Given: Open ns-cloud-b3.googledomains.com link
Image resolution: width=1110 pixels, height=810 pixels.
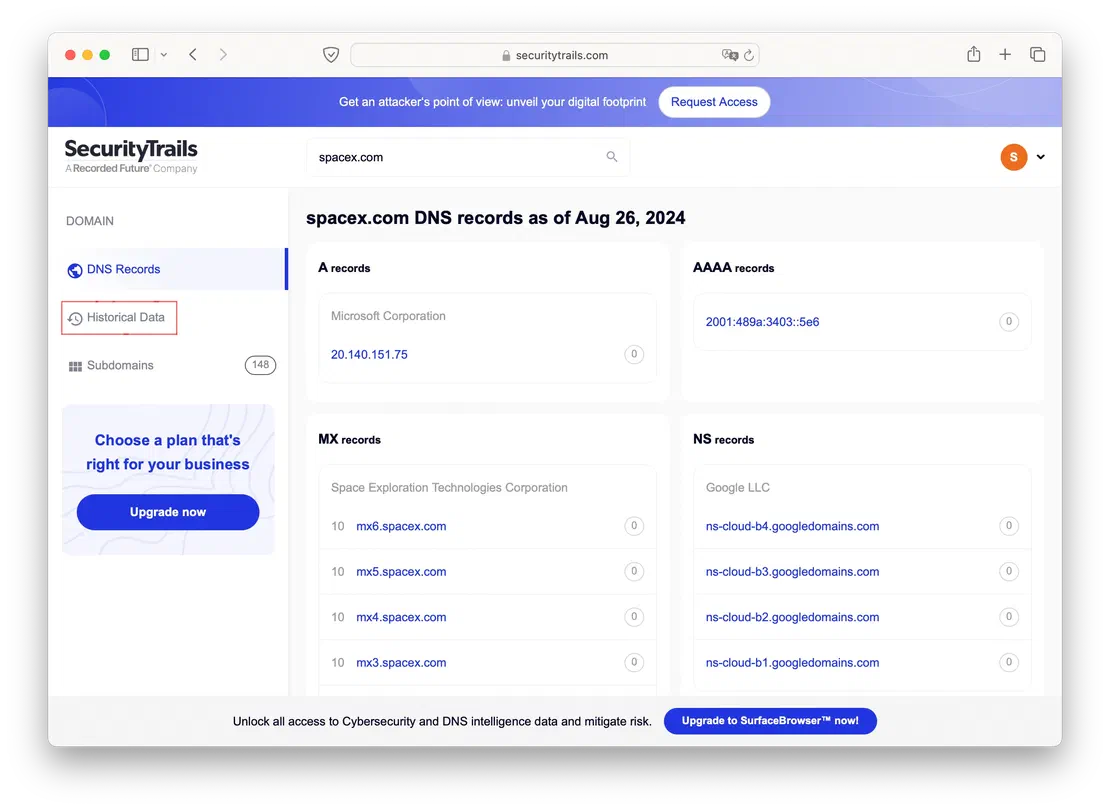Looking at the screenshot, I should coord(792,571).
